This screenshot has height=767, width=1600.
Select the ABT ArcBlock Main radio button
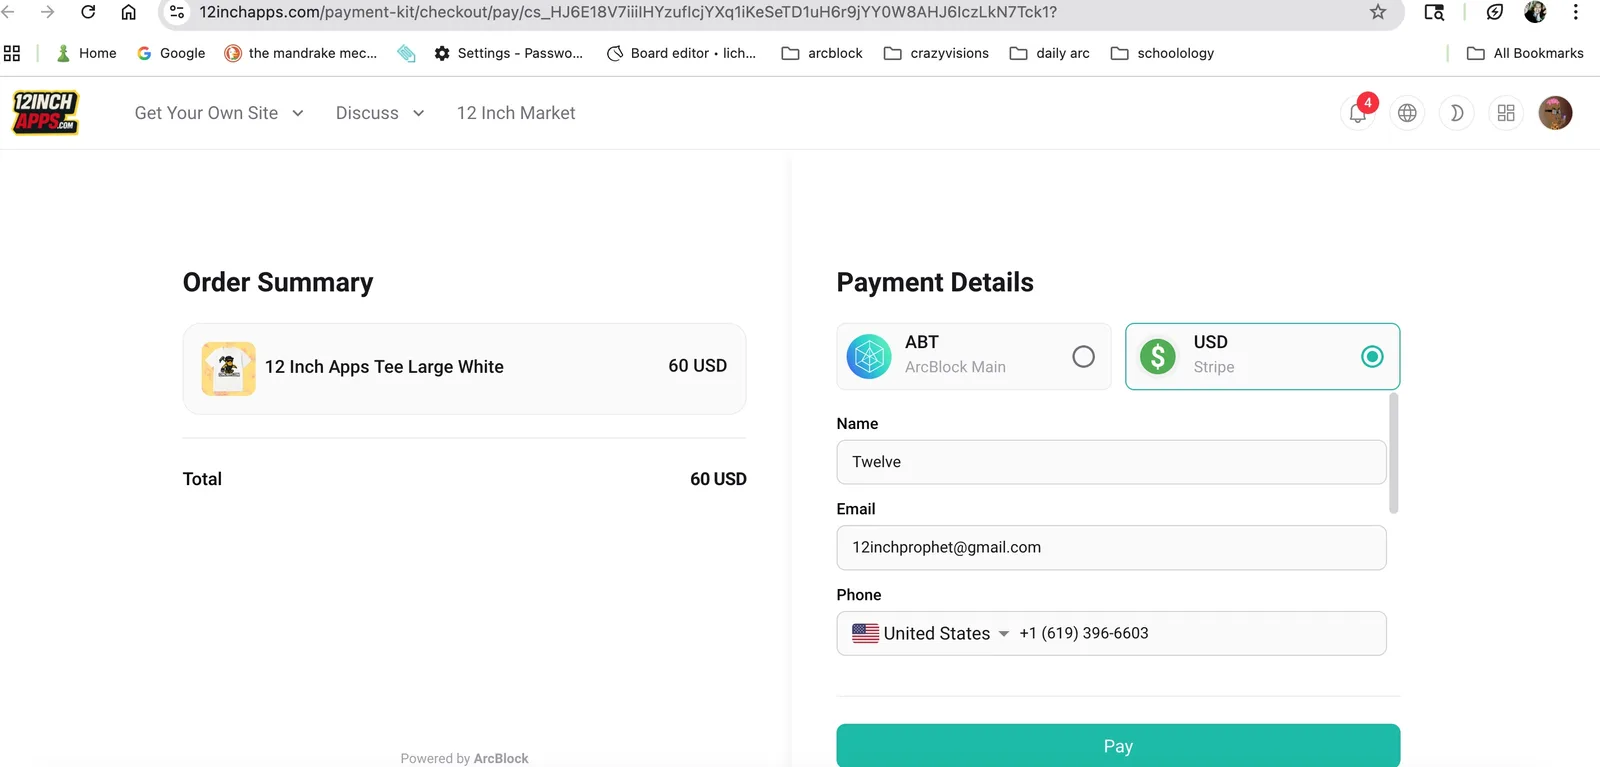(1083, 356)
